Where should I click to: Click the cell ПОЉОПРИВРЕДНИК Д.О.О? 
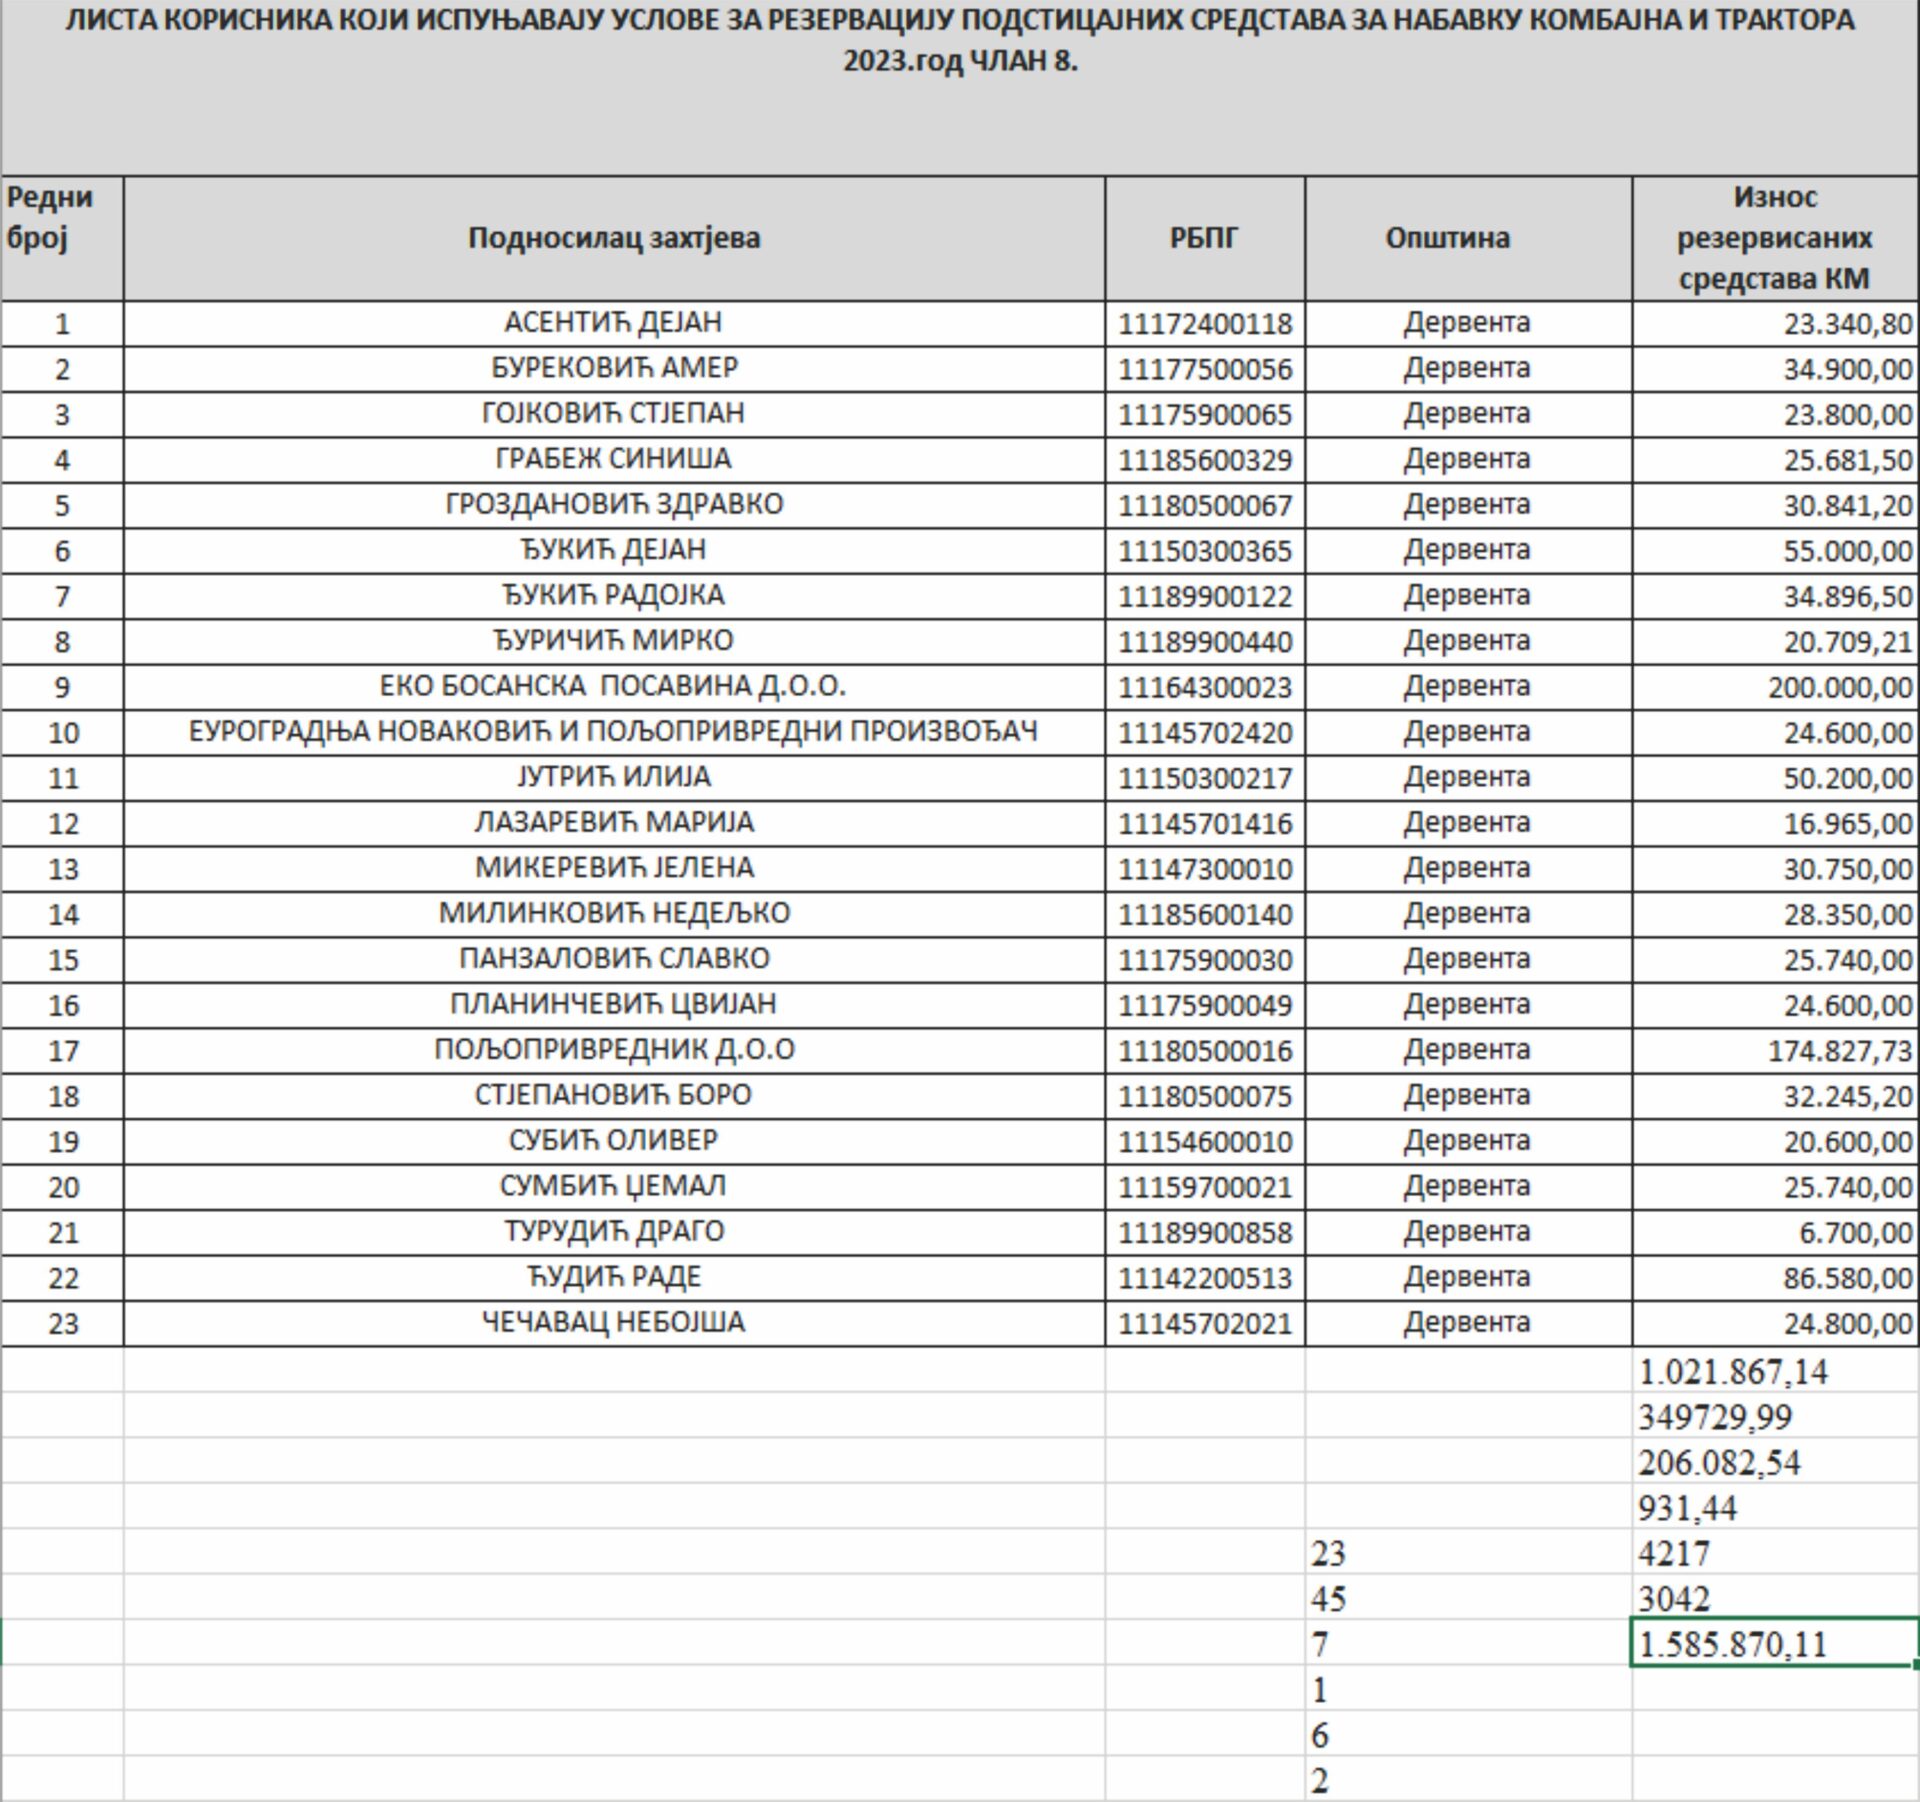point(614,1050)
